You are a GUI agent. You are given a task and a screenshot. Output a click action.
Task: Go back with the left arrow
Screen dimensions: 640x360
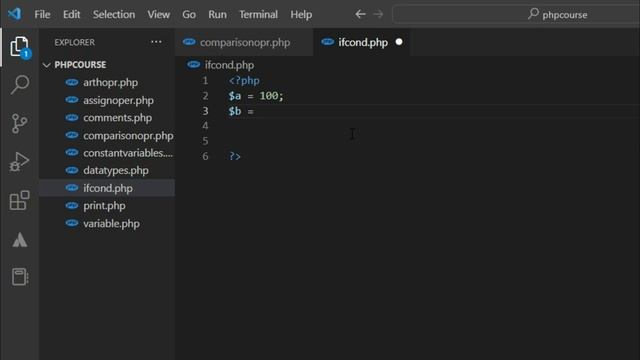click(360, 14)
